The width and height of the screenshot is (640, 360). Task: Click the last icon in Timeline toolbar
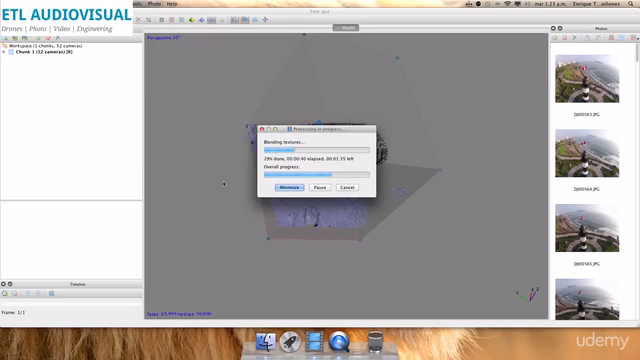tap(51, 293)
